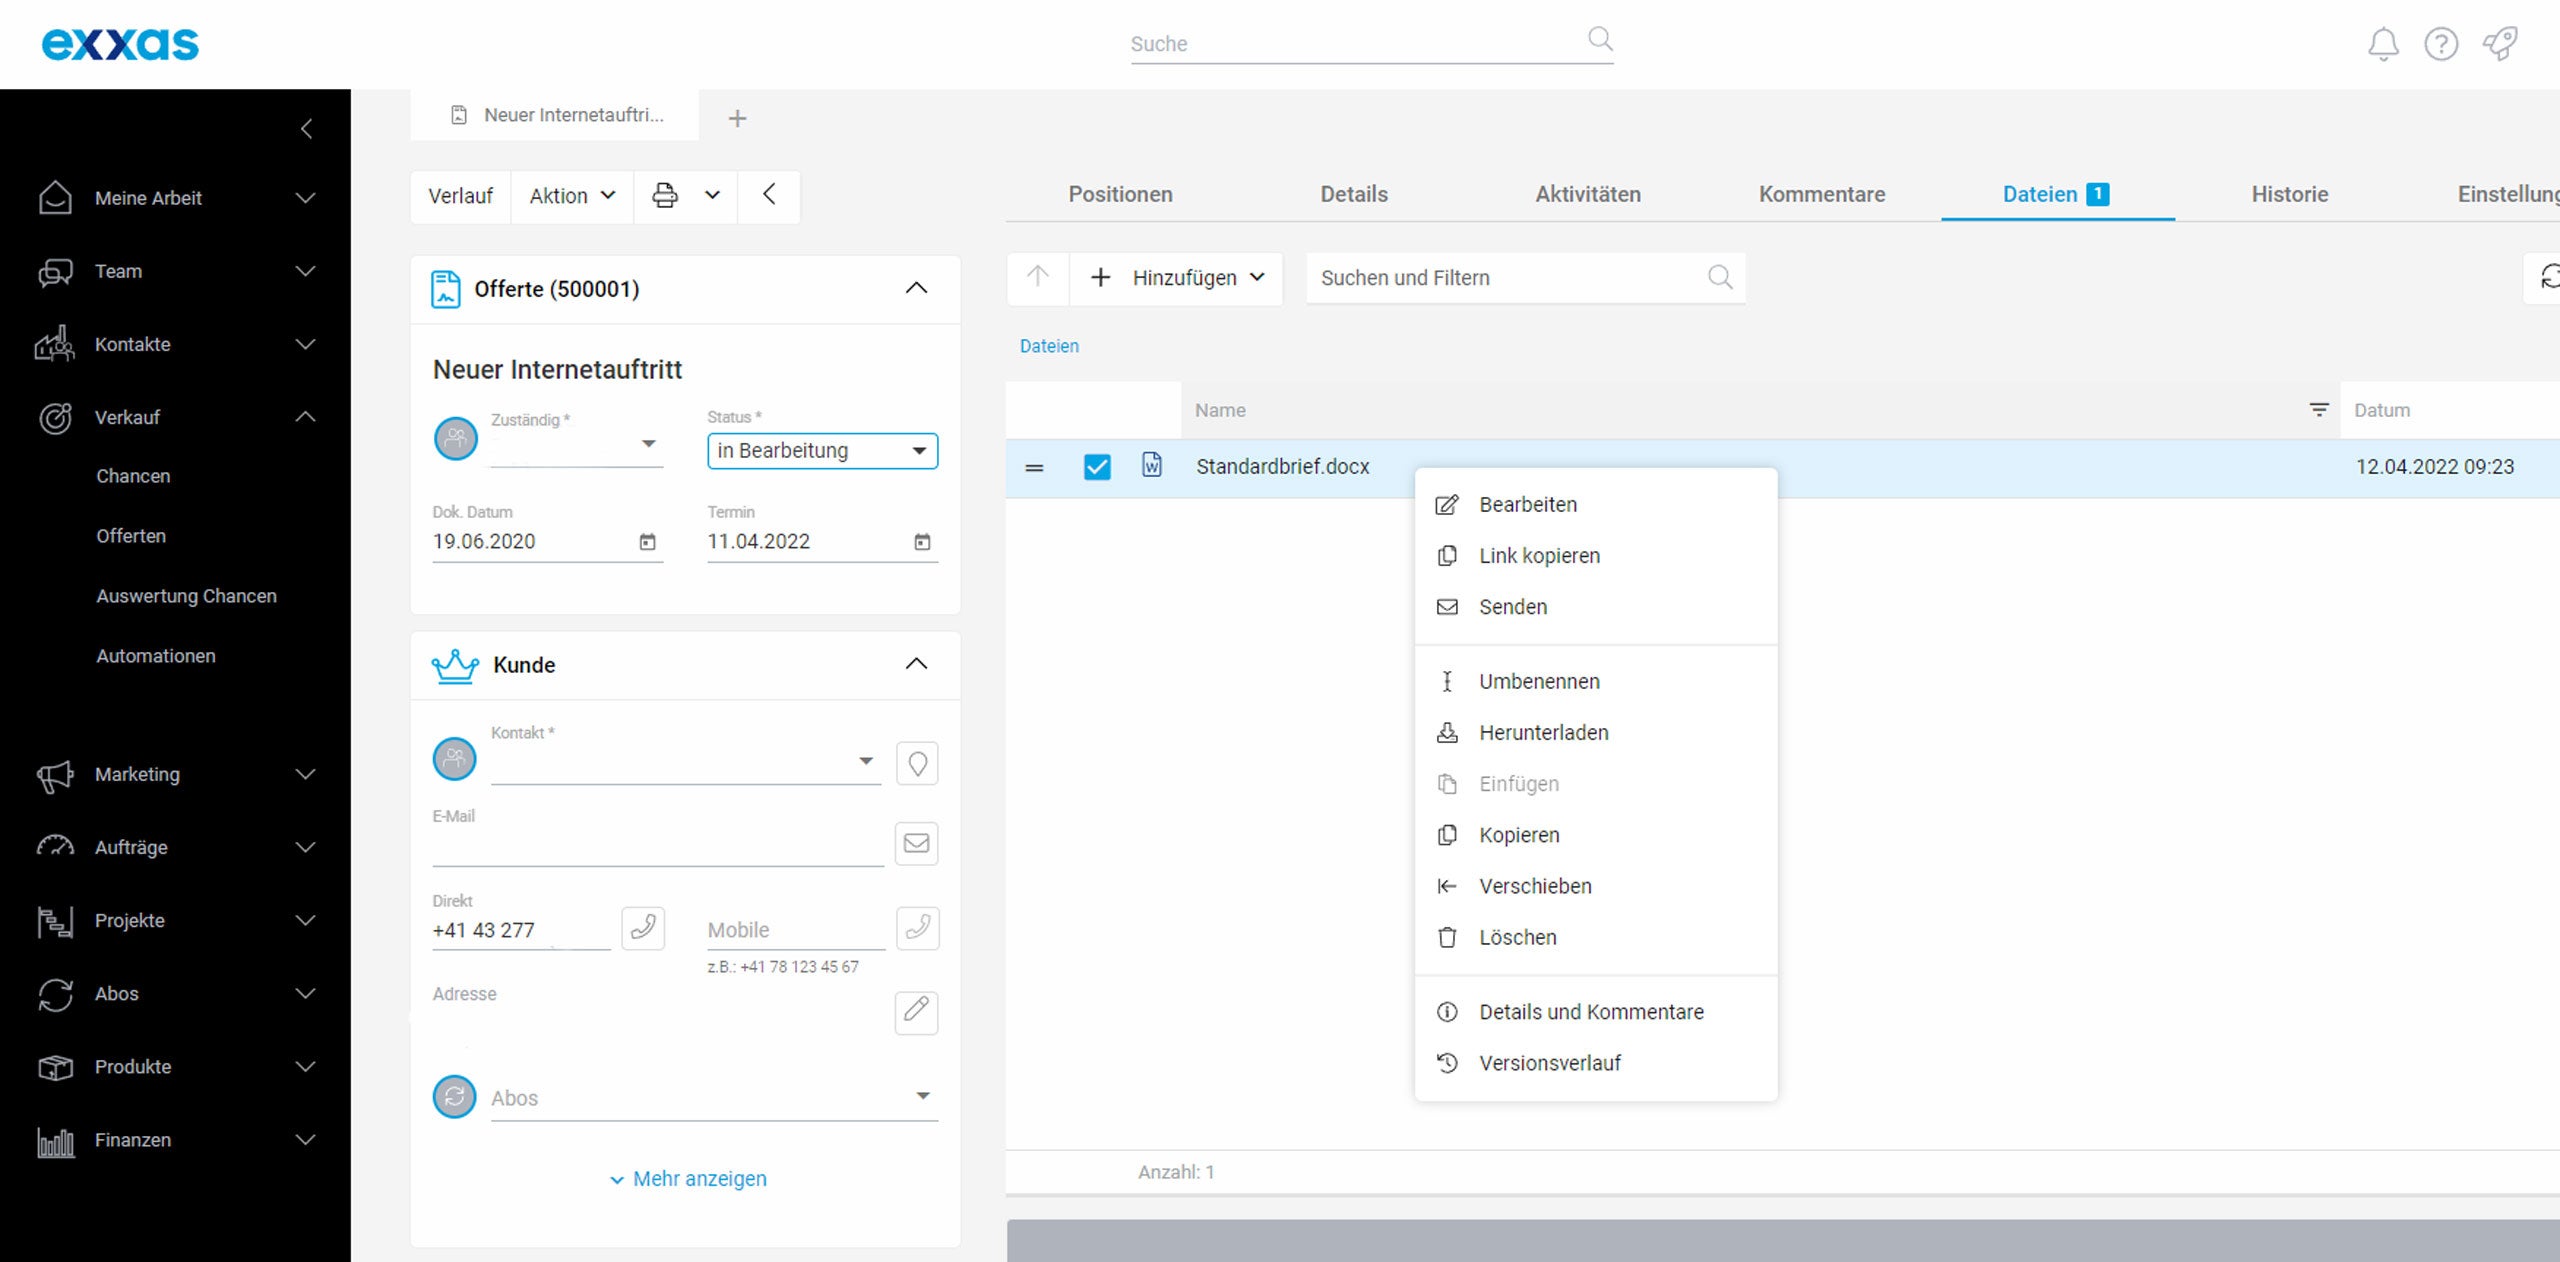Click the email envelope icon beside E-Mail field

(916, 843)
